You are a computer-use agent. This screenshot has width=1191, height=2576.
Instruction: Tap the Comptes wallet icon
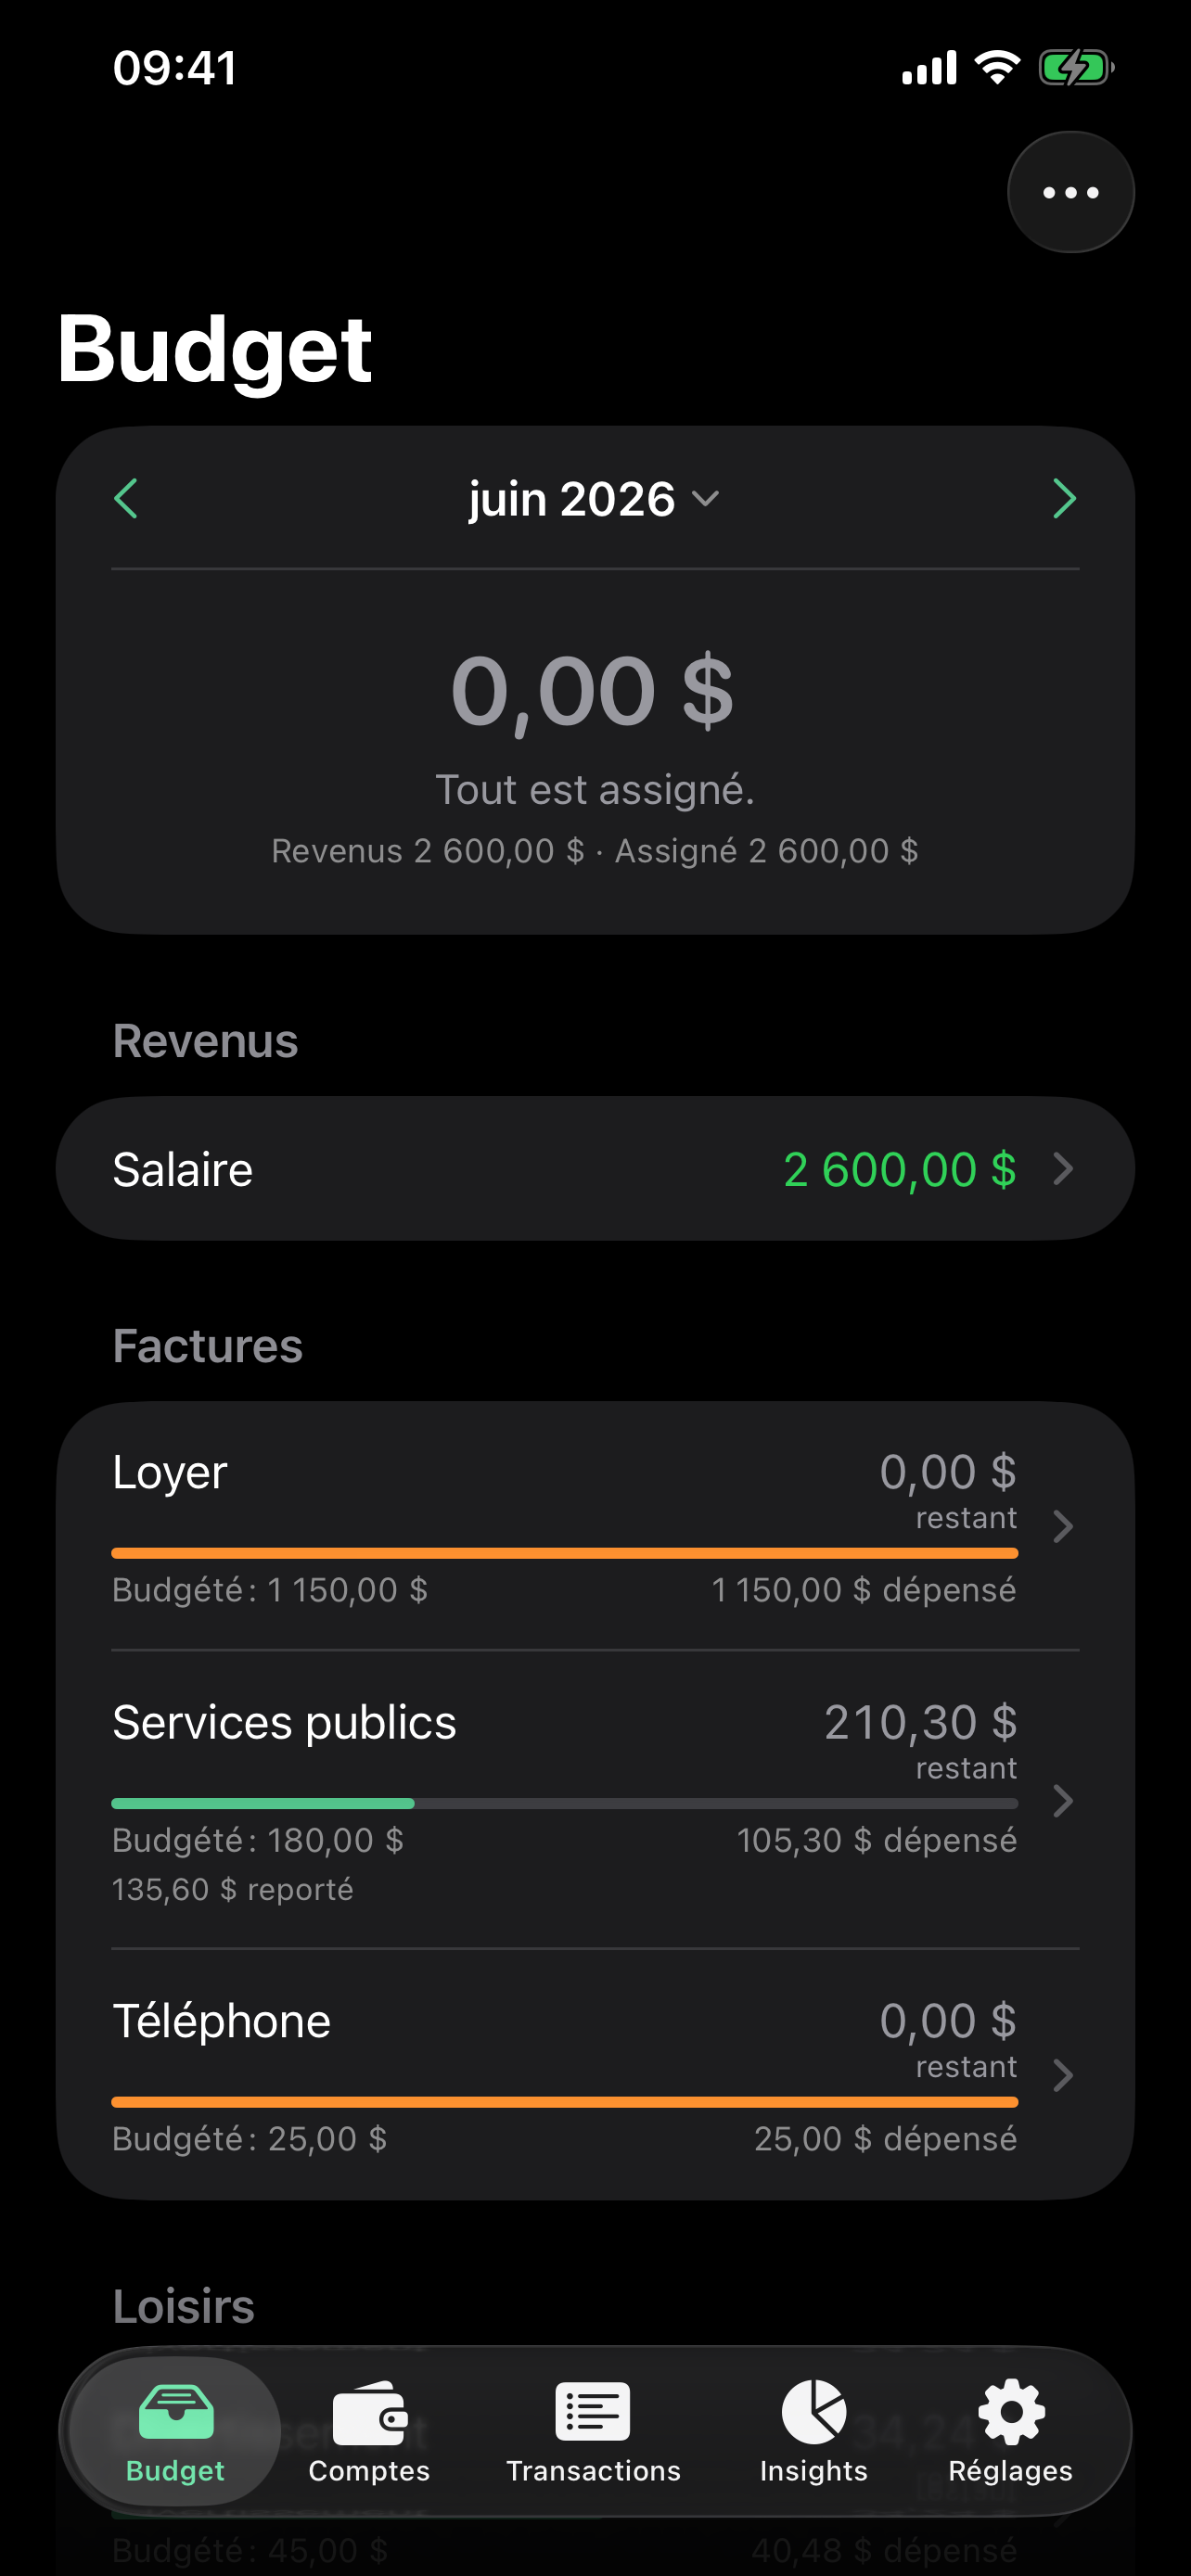pos(369,2412)
